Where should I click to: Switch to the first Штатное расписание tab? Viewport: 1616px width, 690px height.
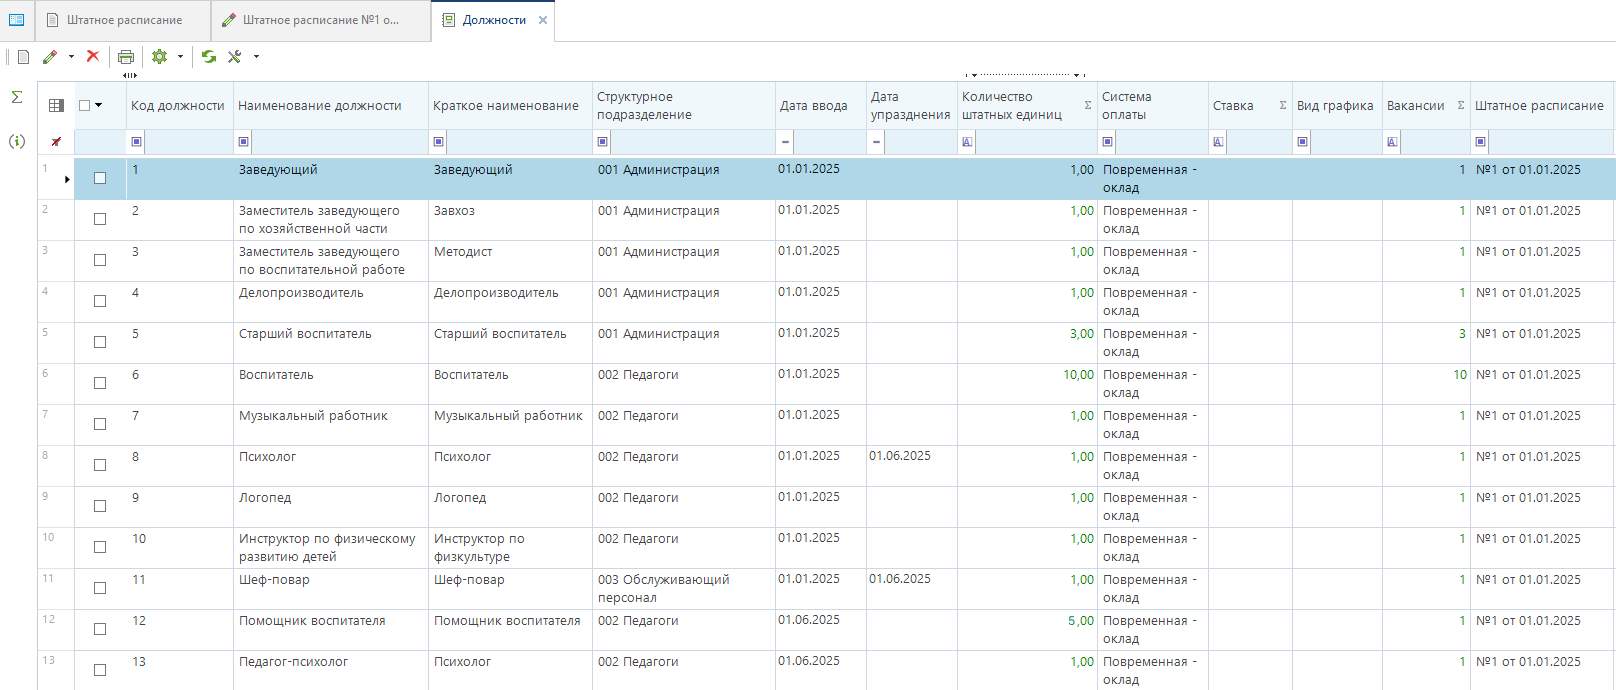(124, 20)
